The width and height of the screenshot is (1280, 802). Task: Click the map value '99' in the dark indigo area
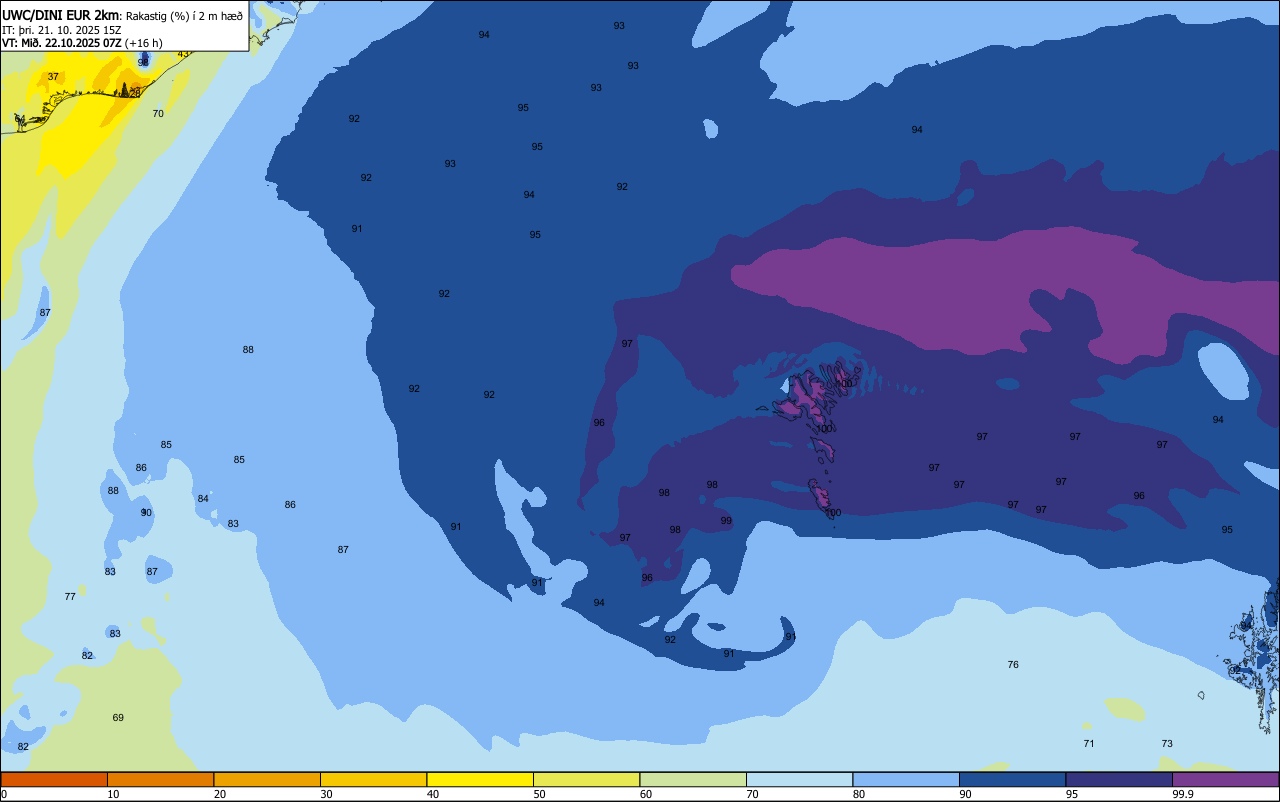726,520
